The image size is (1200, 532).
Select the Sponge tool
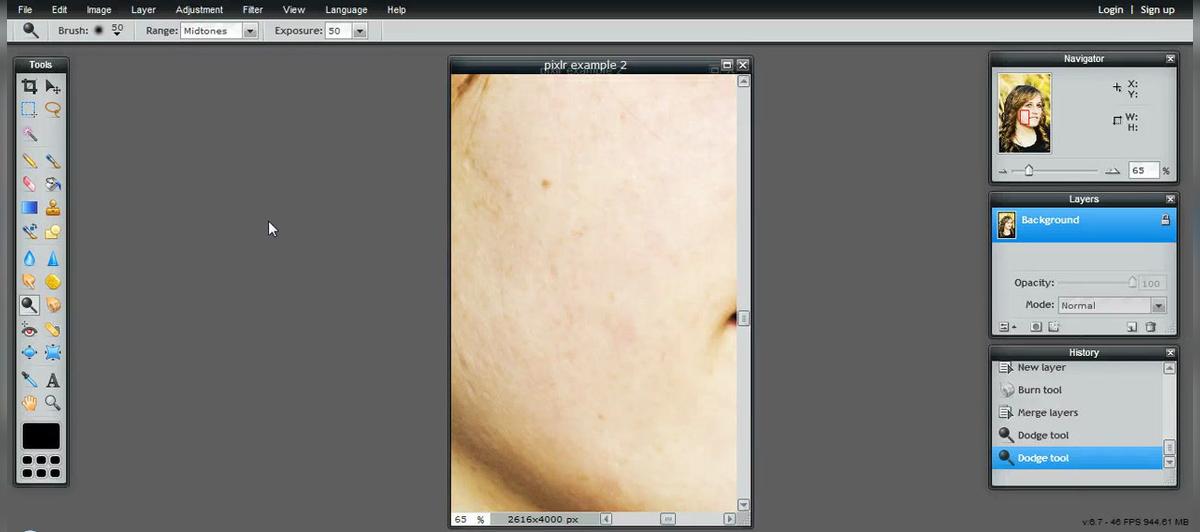53,282
